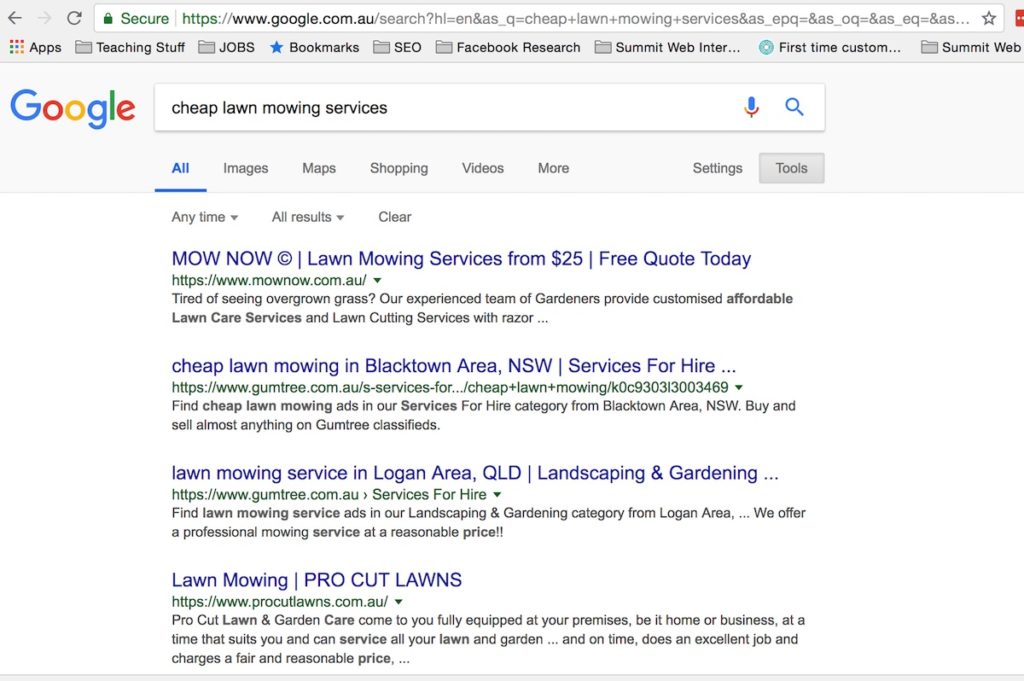
Task: Switch to the Shopping tab
Action: point(399,168)
